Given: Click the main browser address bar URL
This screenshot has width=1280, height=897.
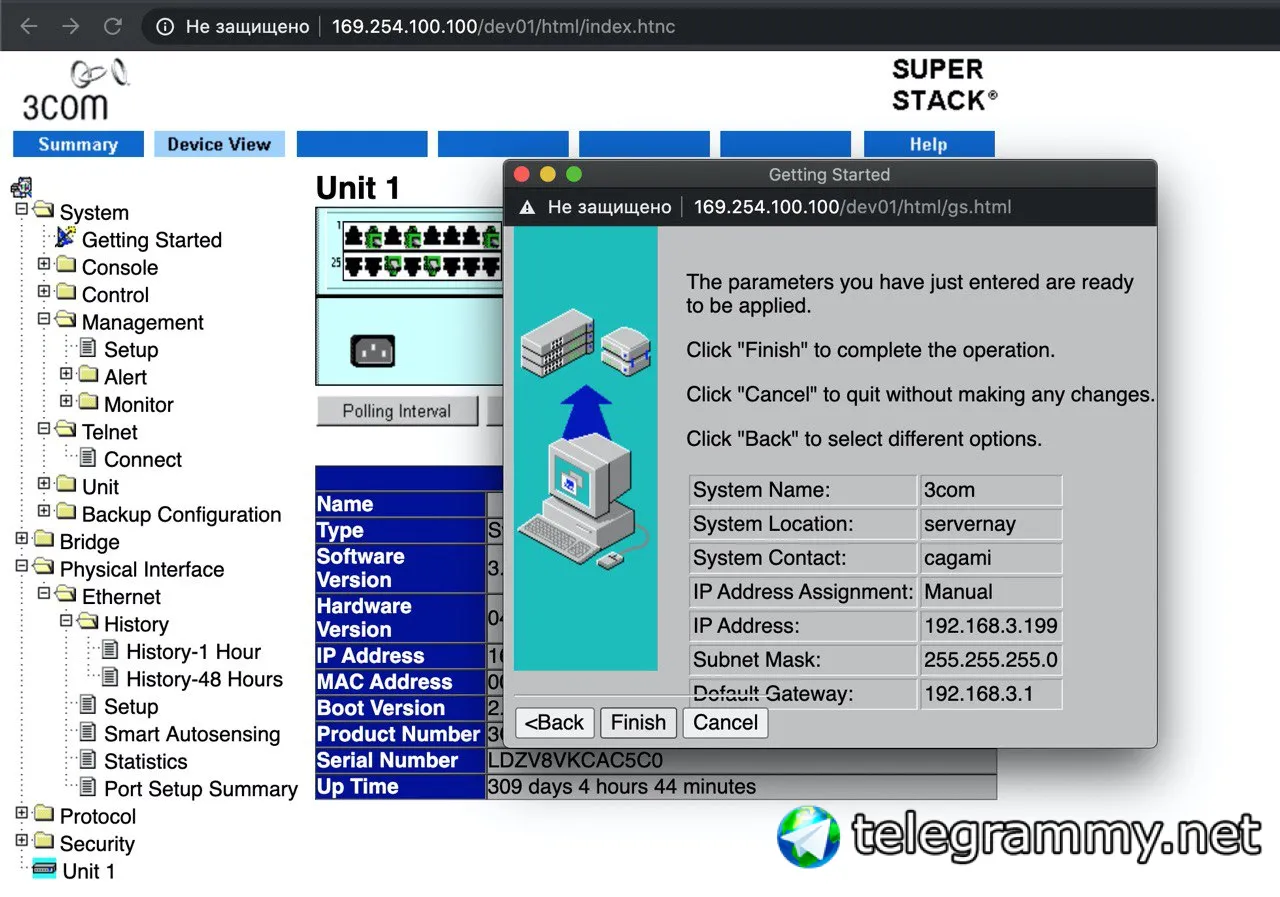Looking at the screenshot, I should (x=504, y=26).
